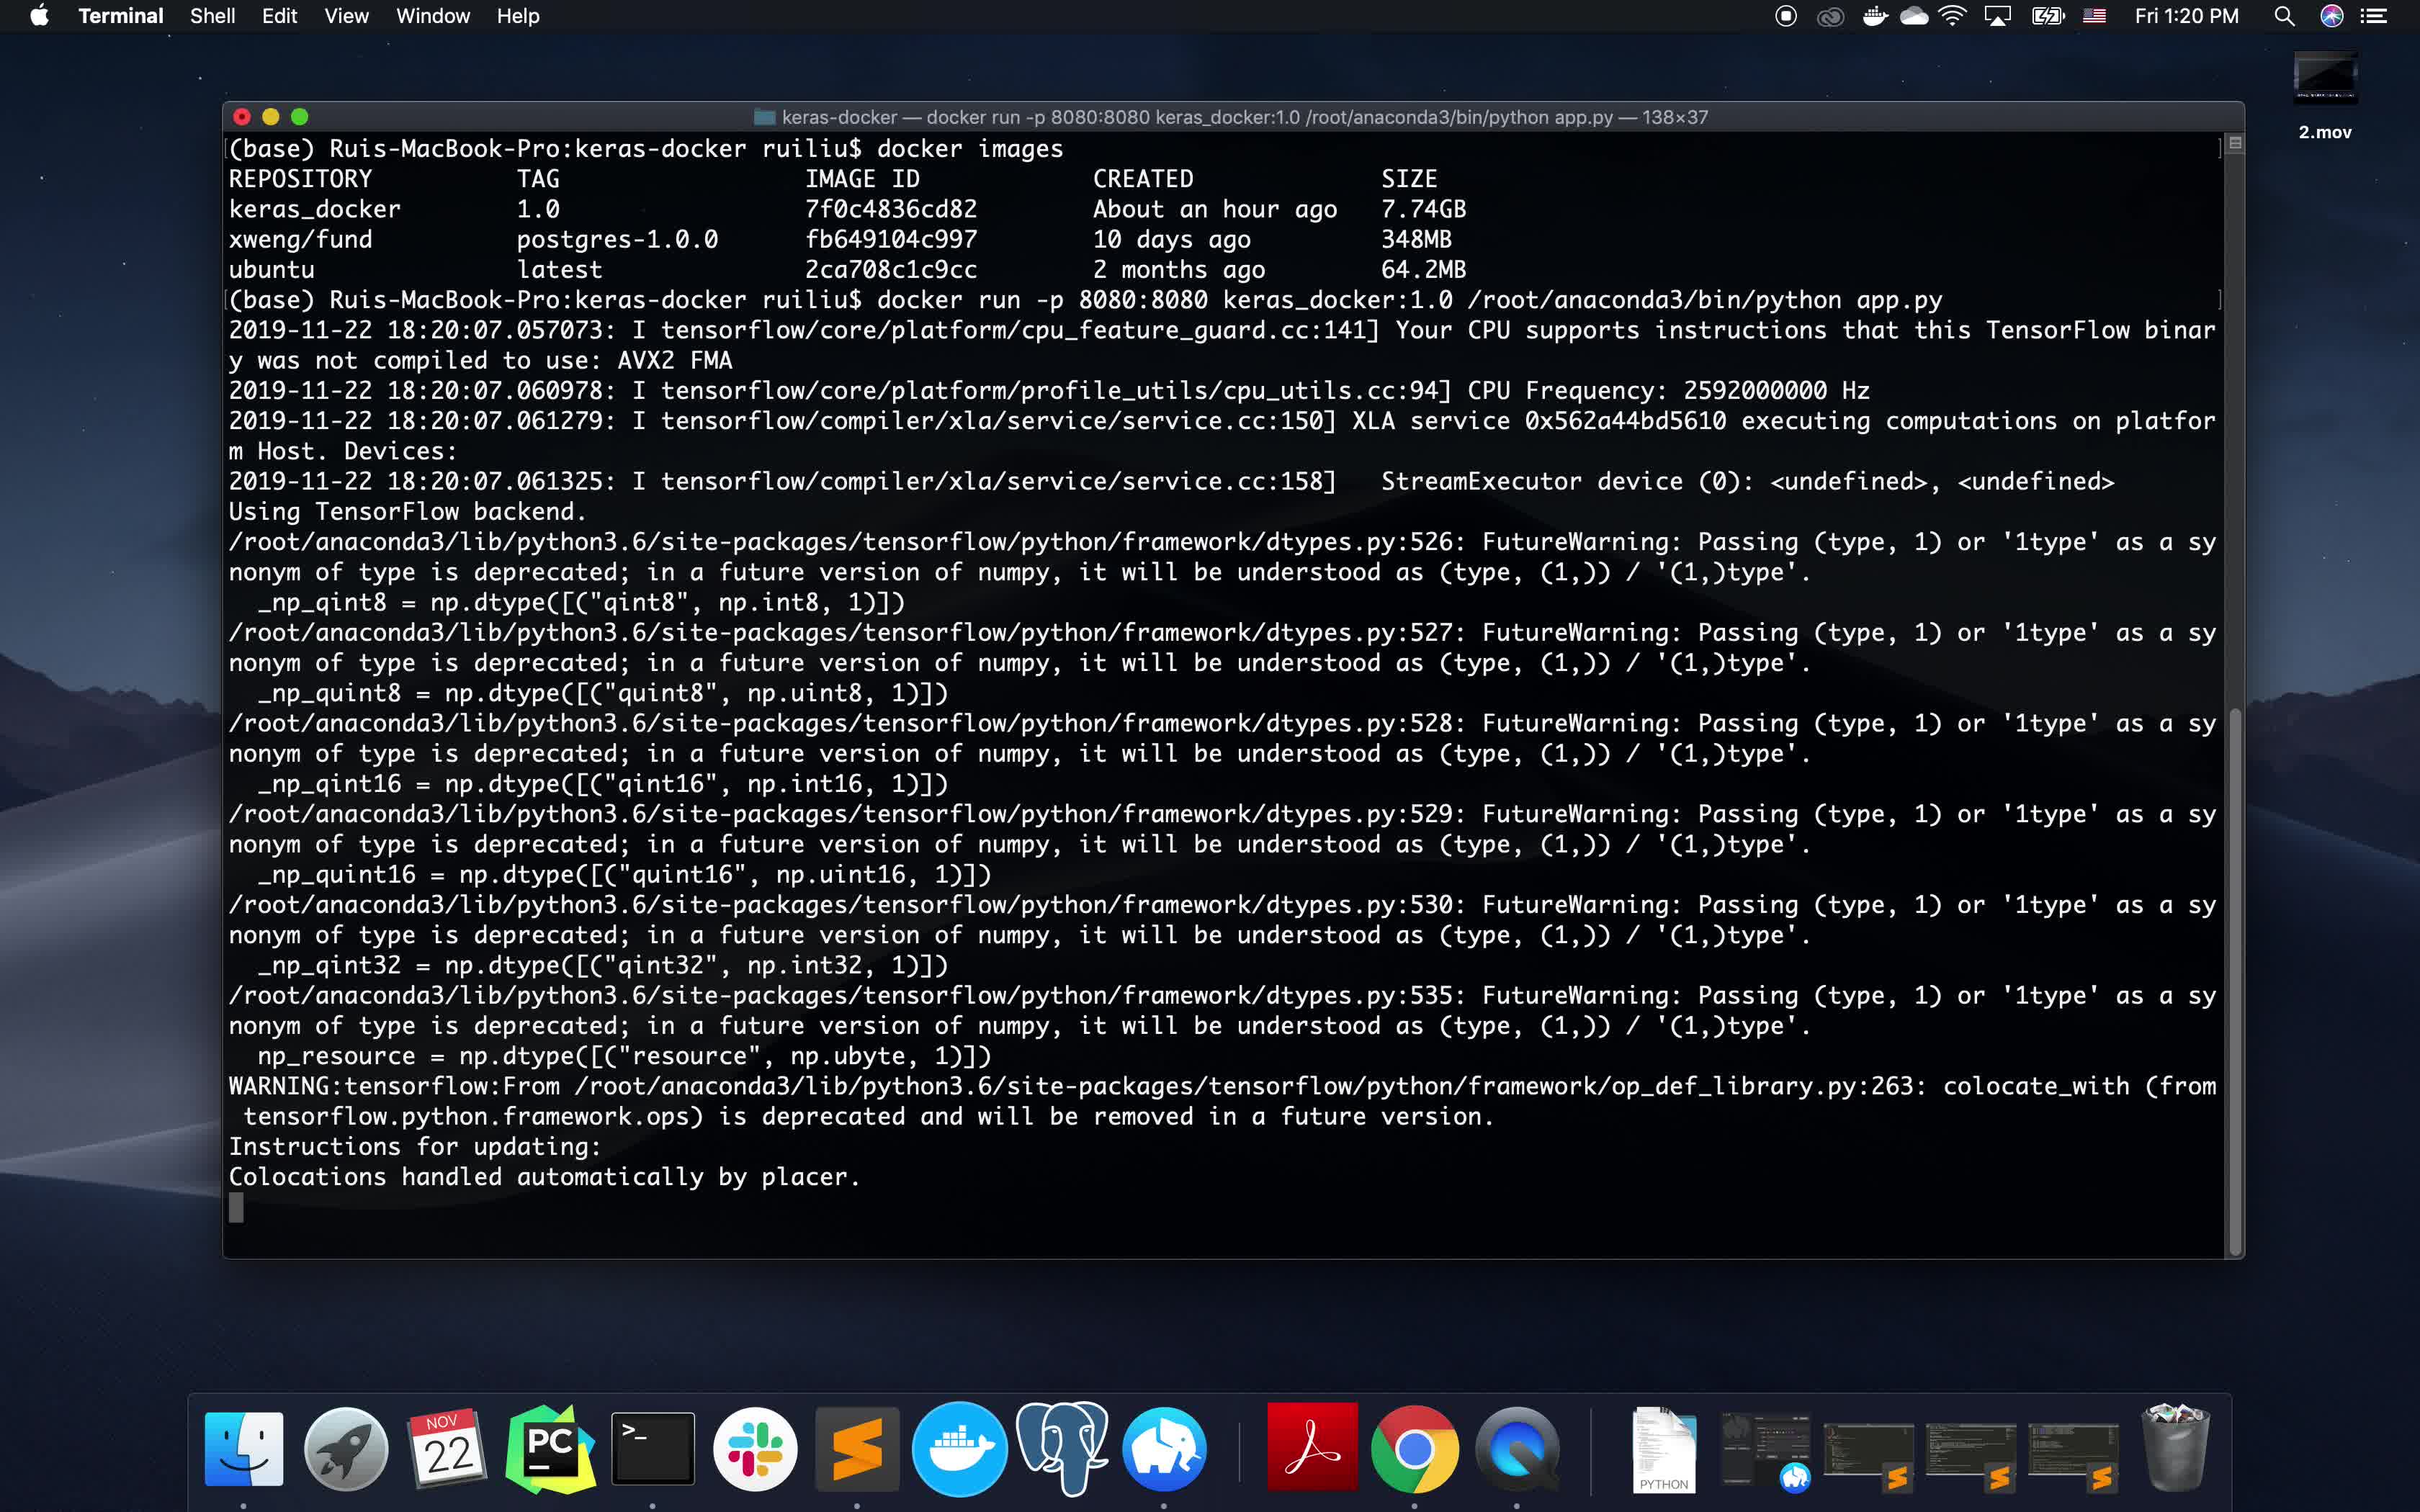Restore third minimized Sublime window in dock

(x=2073, y=1453)
